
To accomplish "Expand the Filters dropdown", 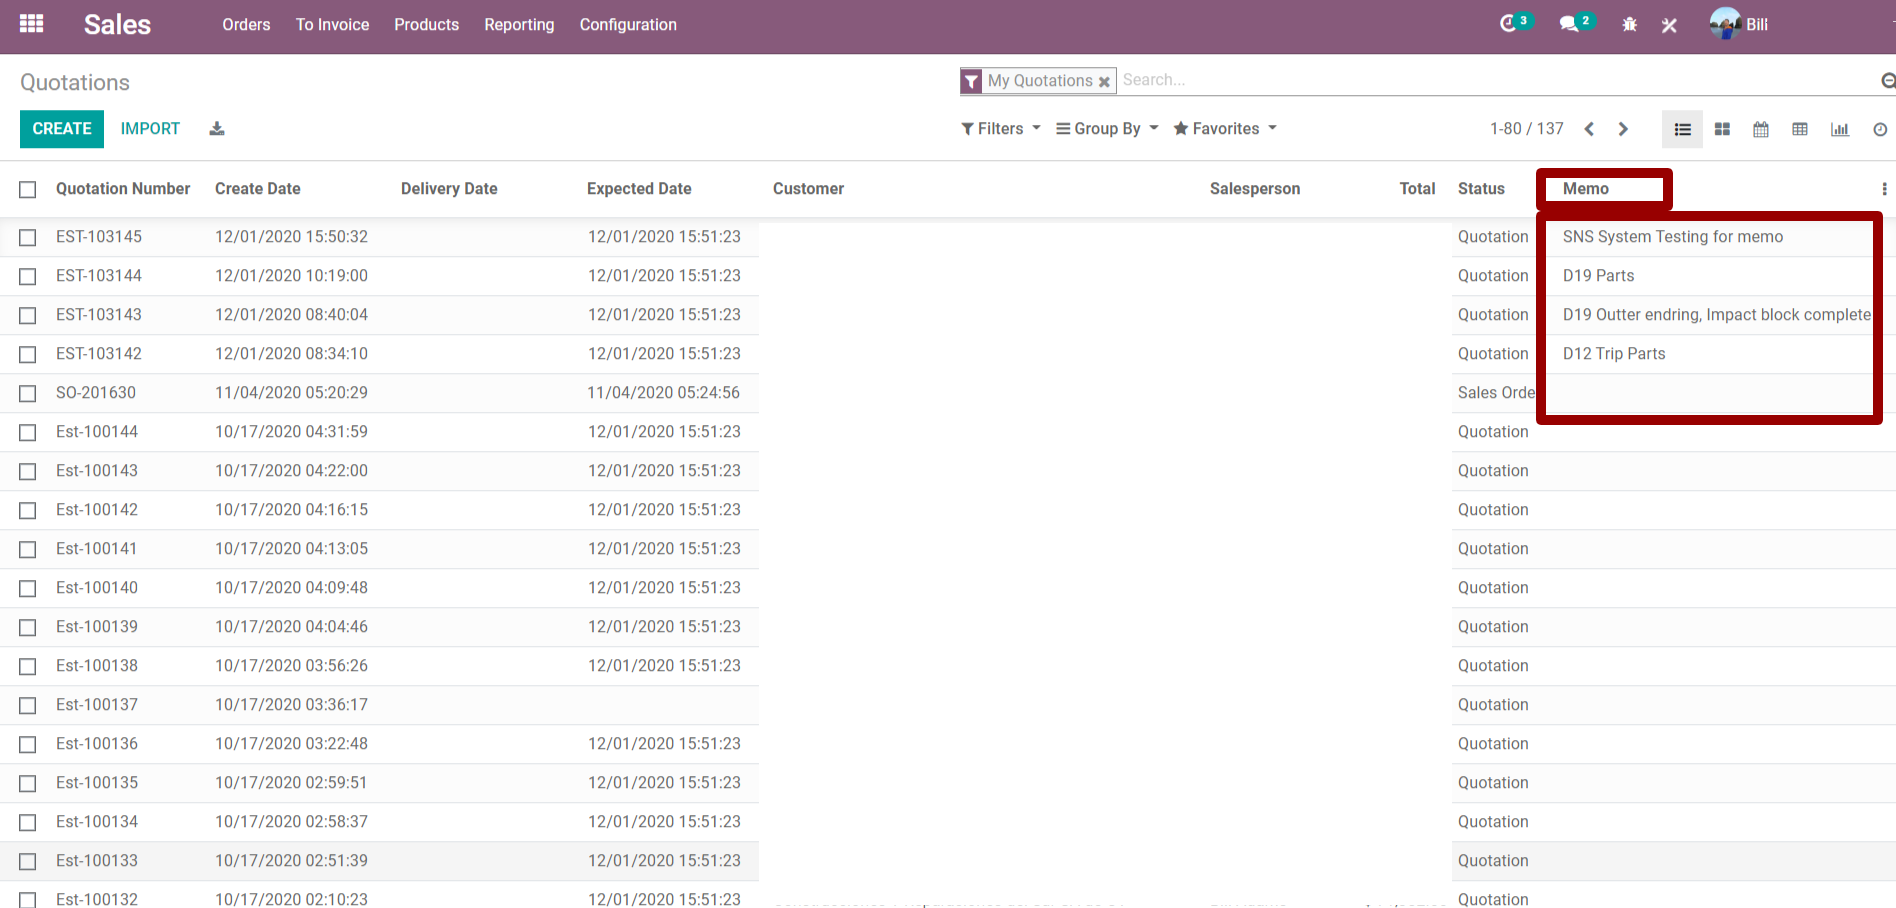I will point(1001,129).
